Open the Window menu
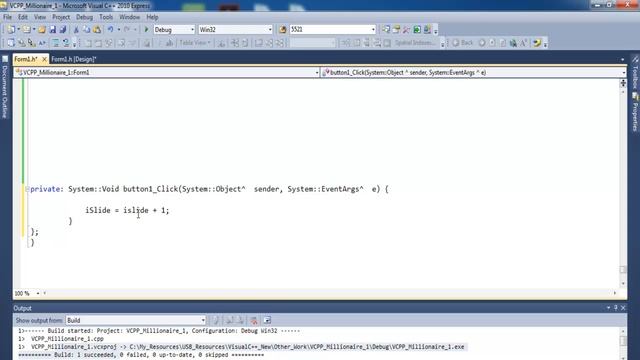 (129, 17)
